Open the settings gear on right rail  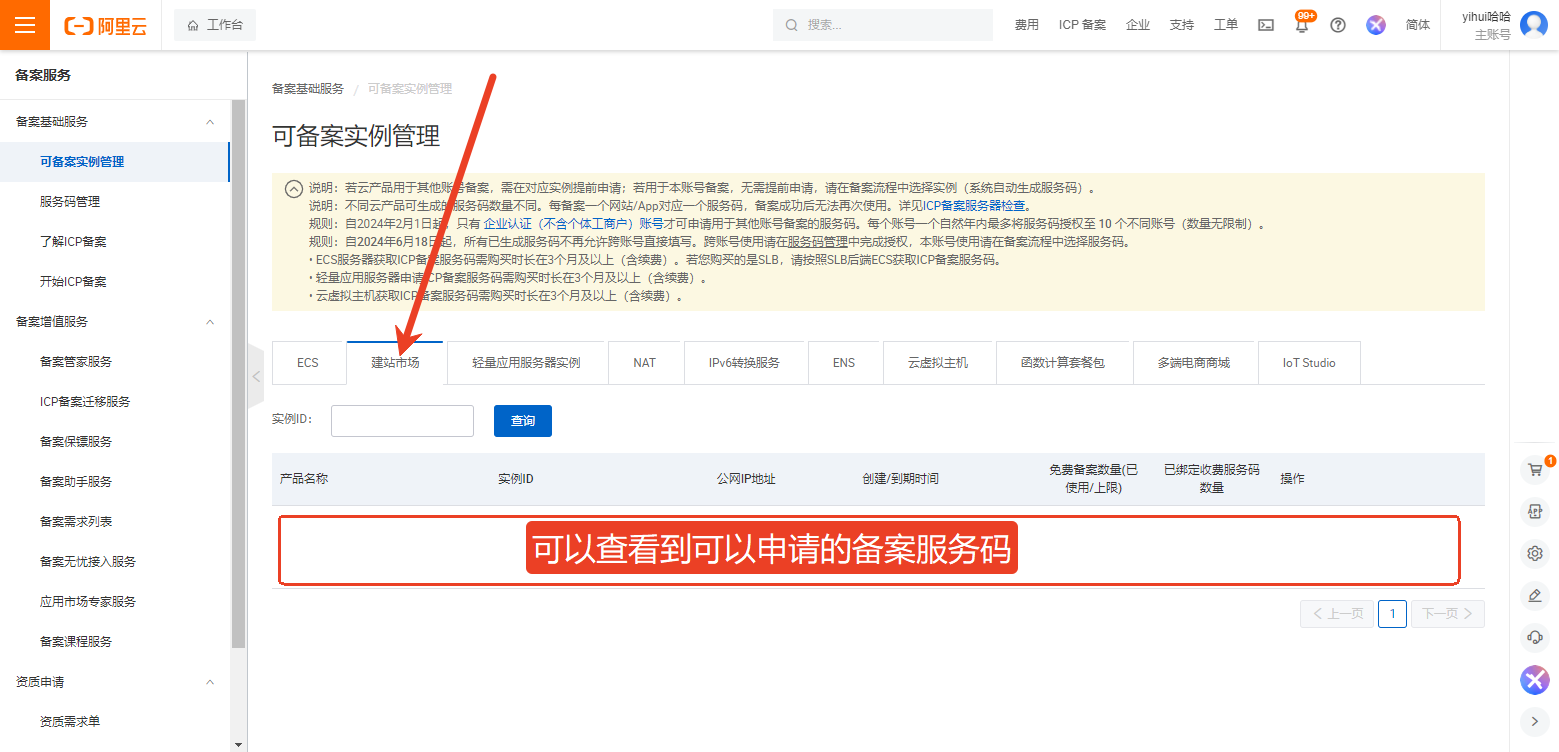click(x=1534, y=554)
